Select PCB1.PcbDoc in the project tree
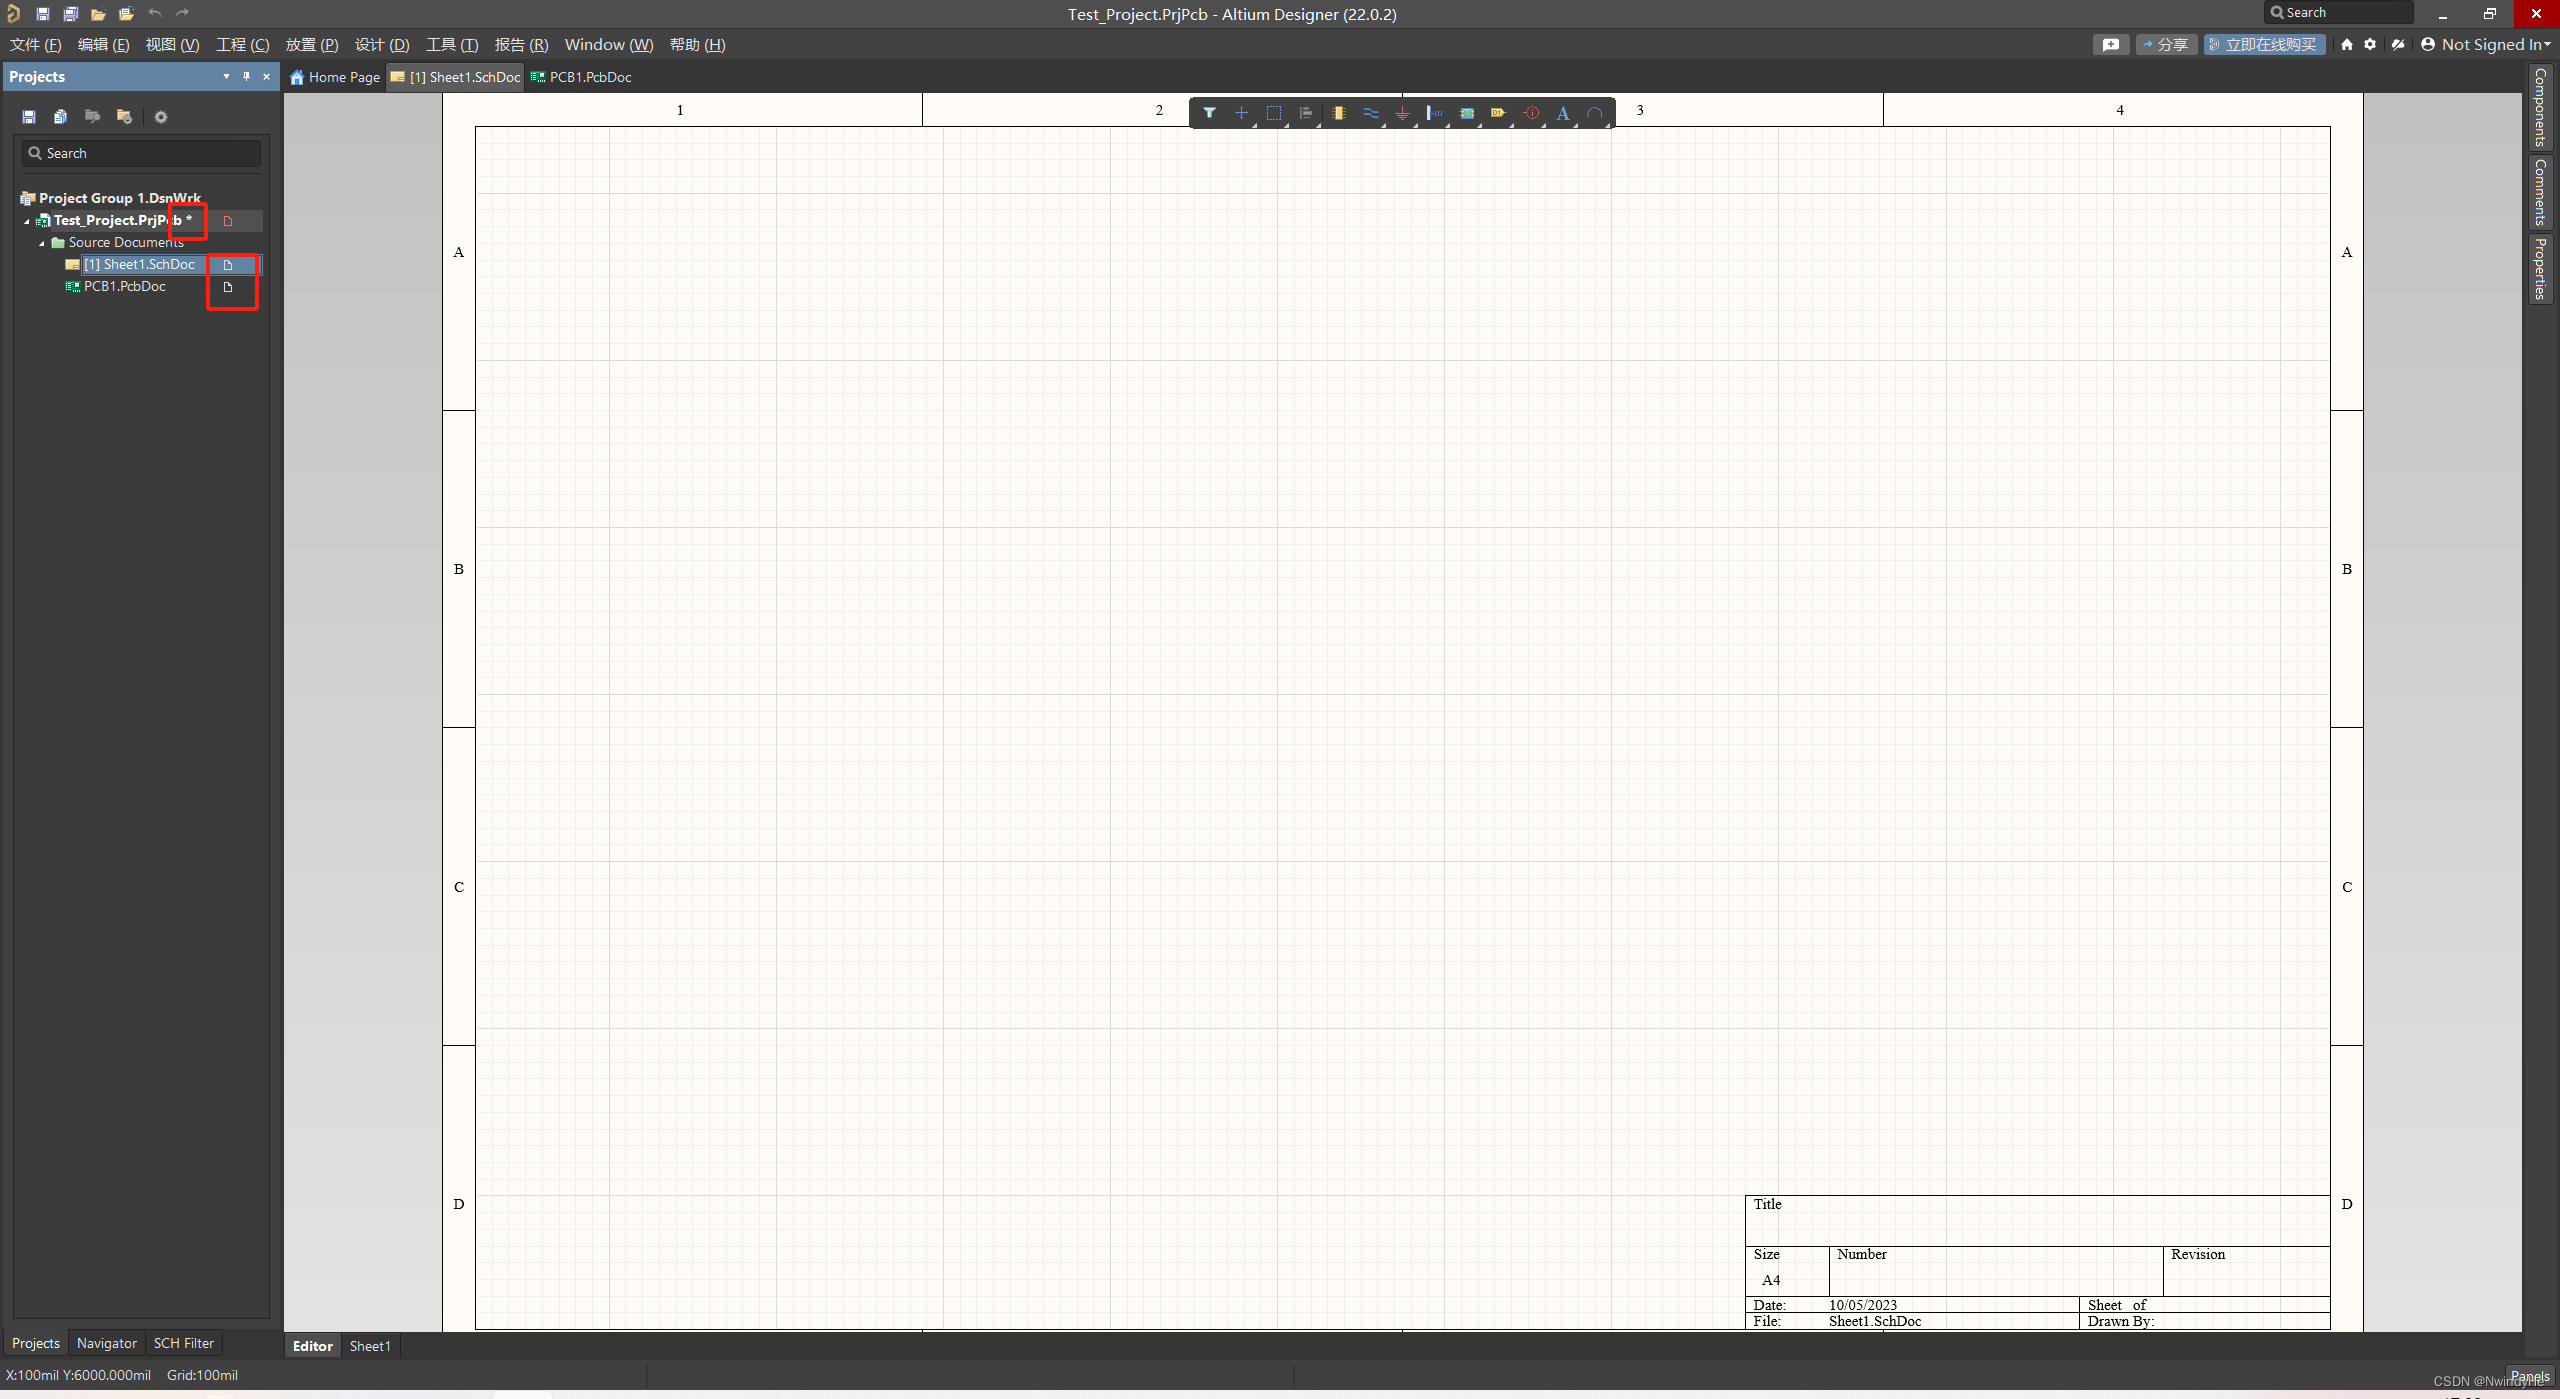The height and width of the screenshot is (1399, 2560). click(125, 286)
